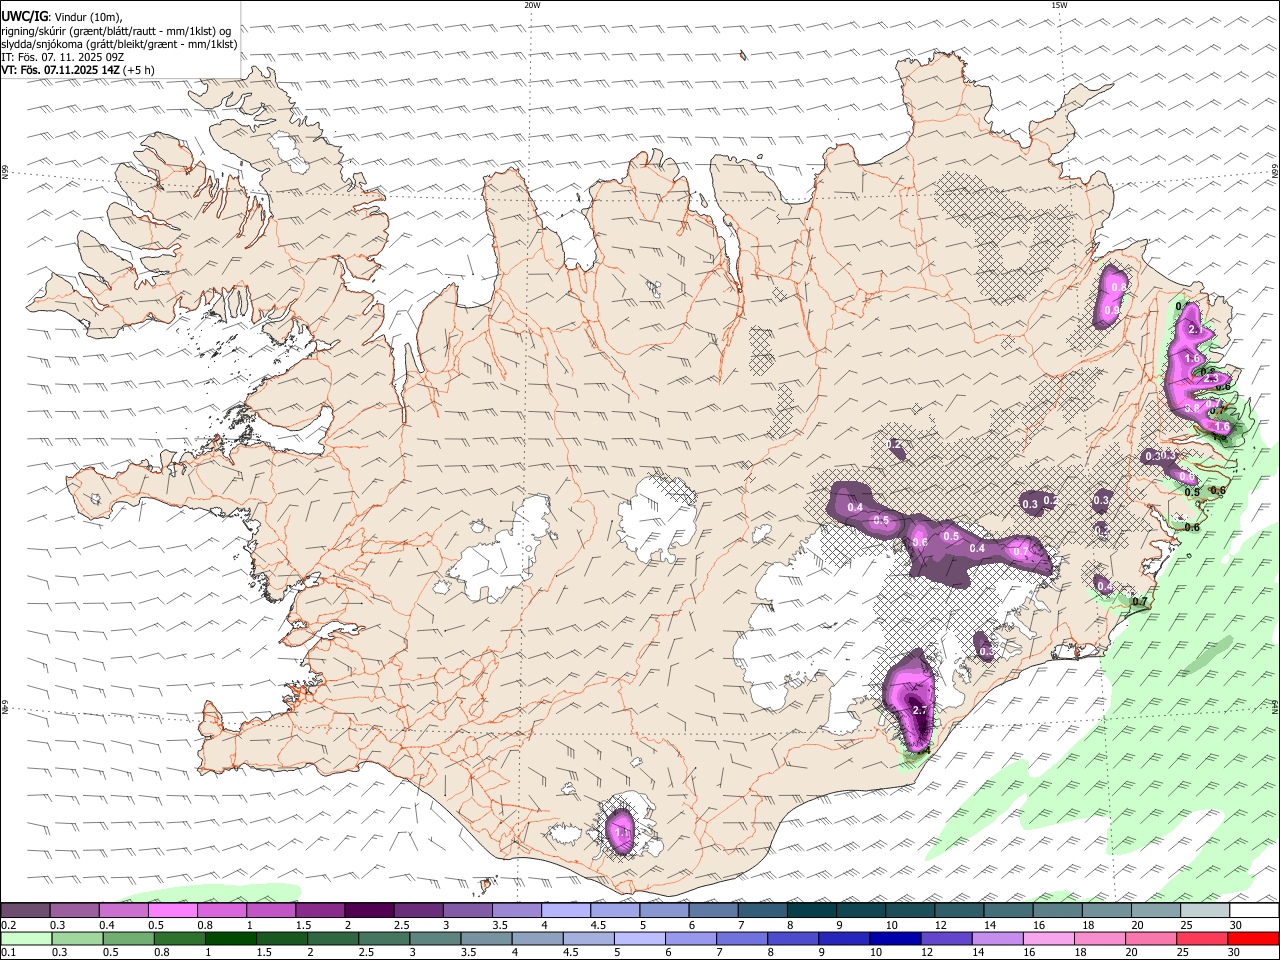Click the '2.7' snowfall value on the map

tap(921, 711)
